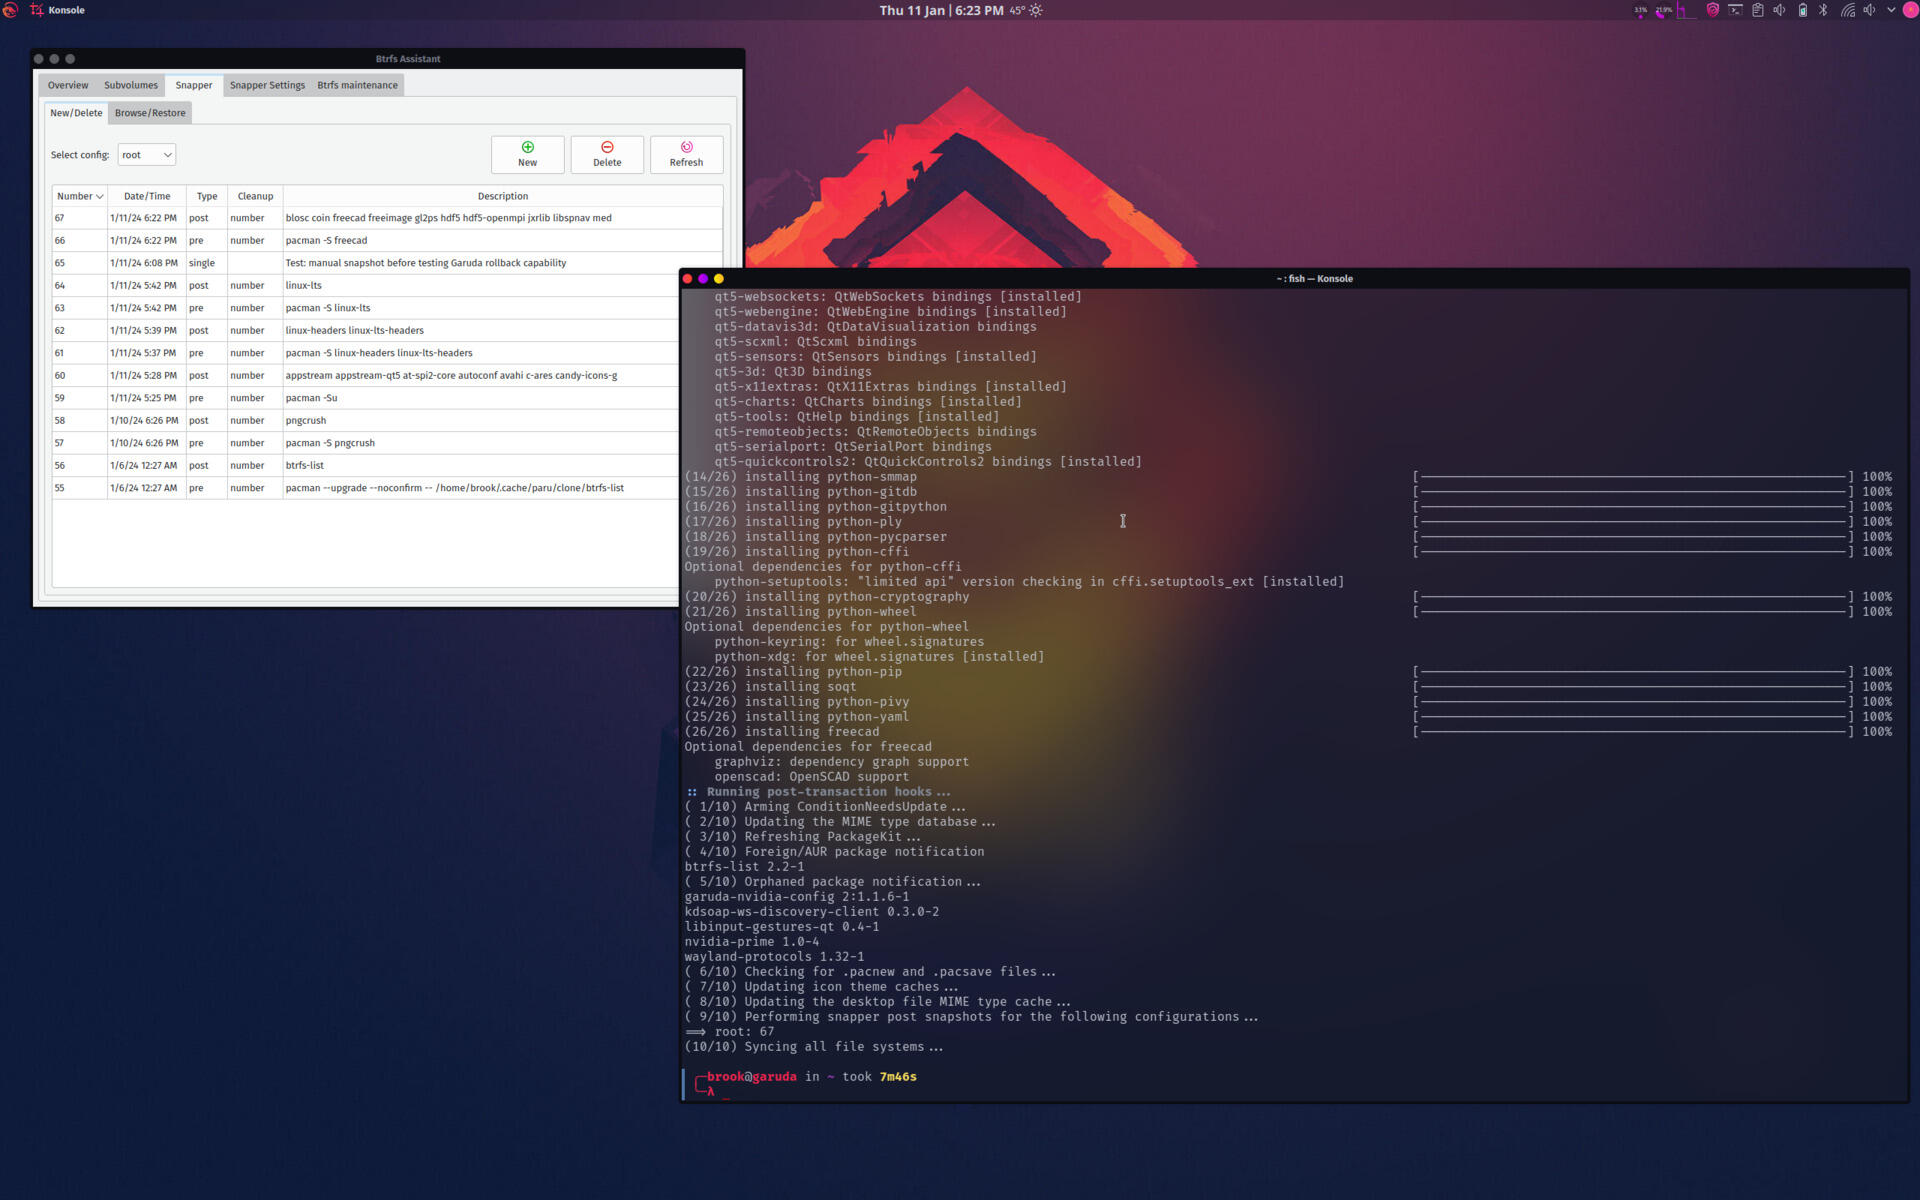Image resolution: width=1920 pixels, height=1200 pixels.
Task: Click the Konsole app name in top panel
Action: coord(66,10)
